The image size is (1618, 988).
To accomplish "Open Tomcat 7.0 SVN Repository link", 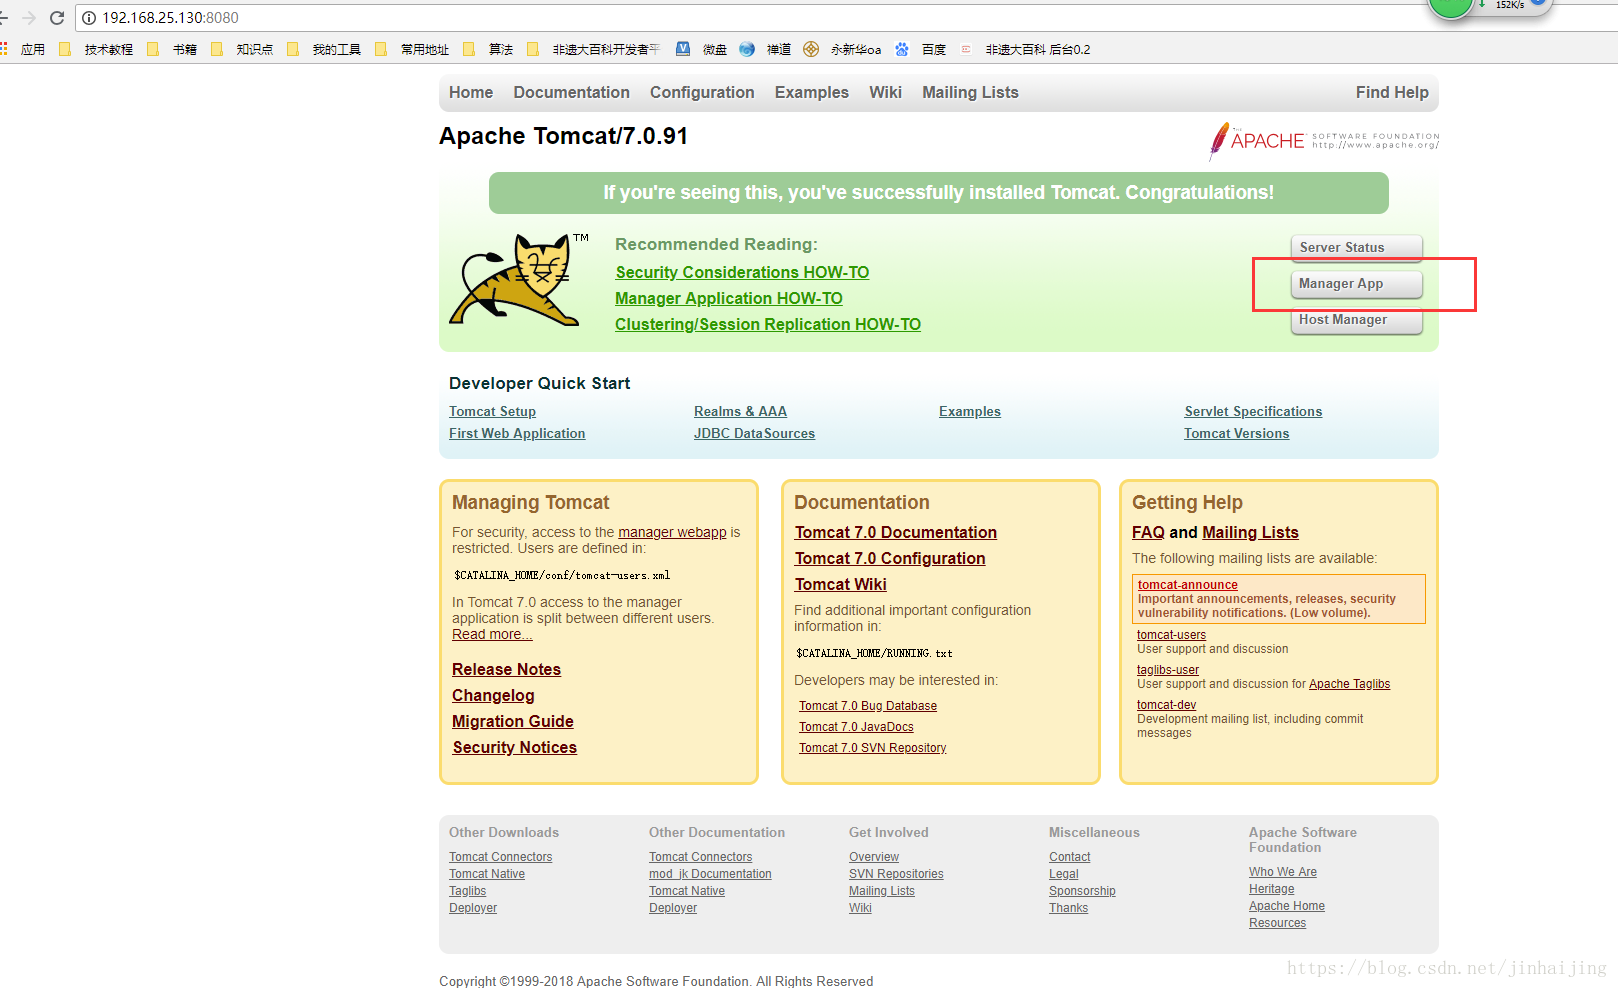I will (873, 748).
